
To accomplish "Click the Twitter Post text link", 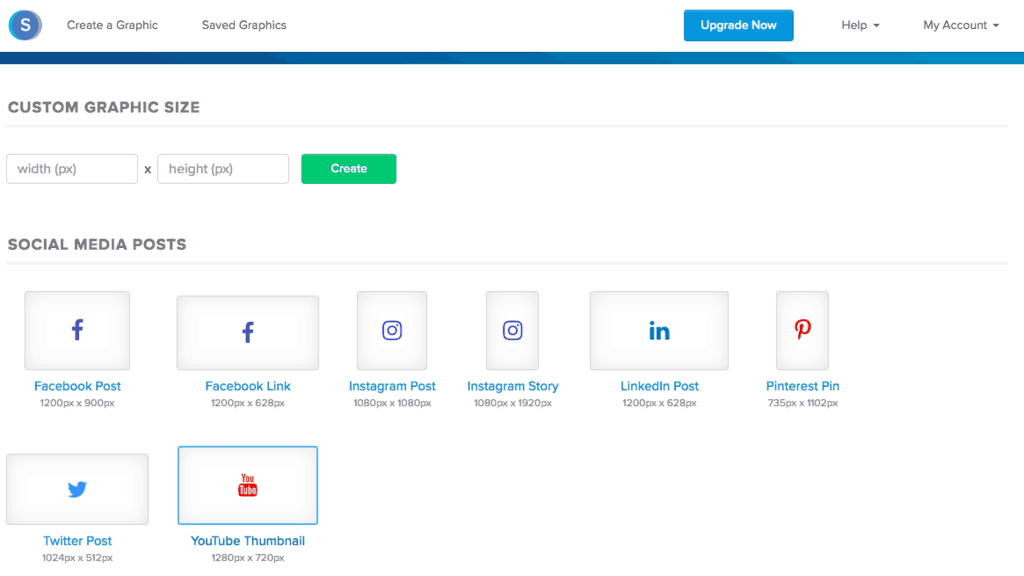I will coord(77,541).
